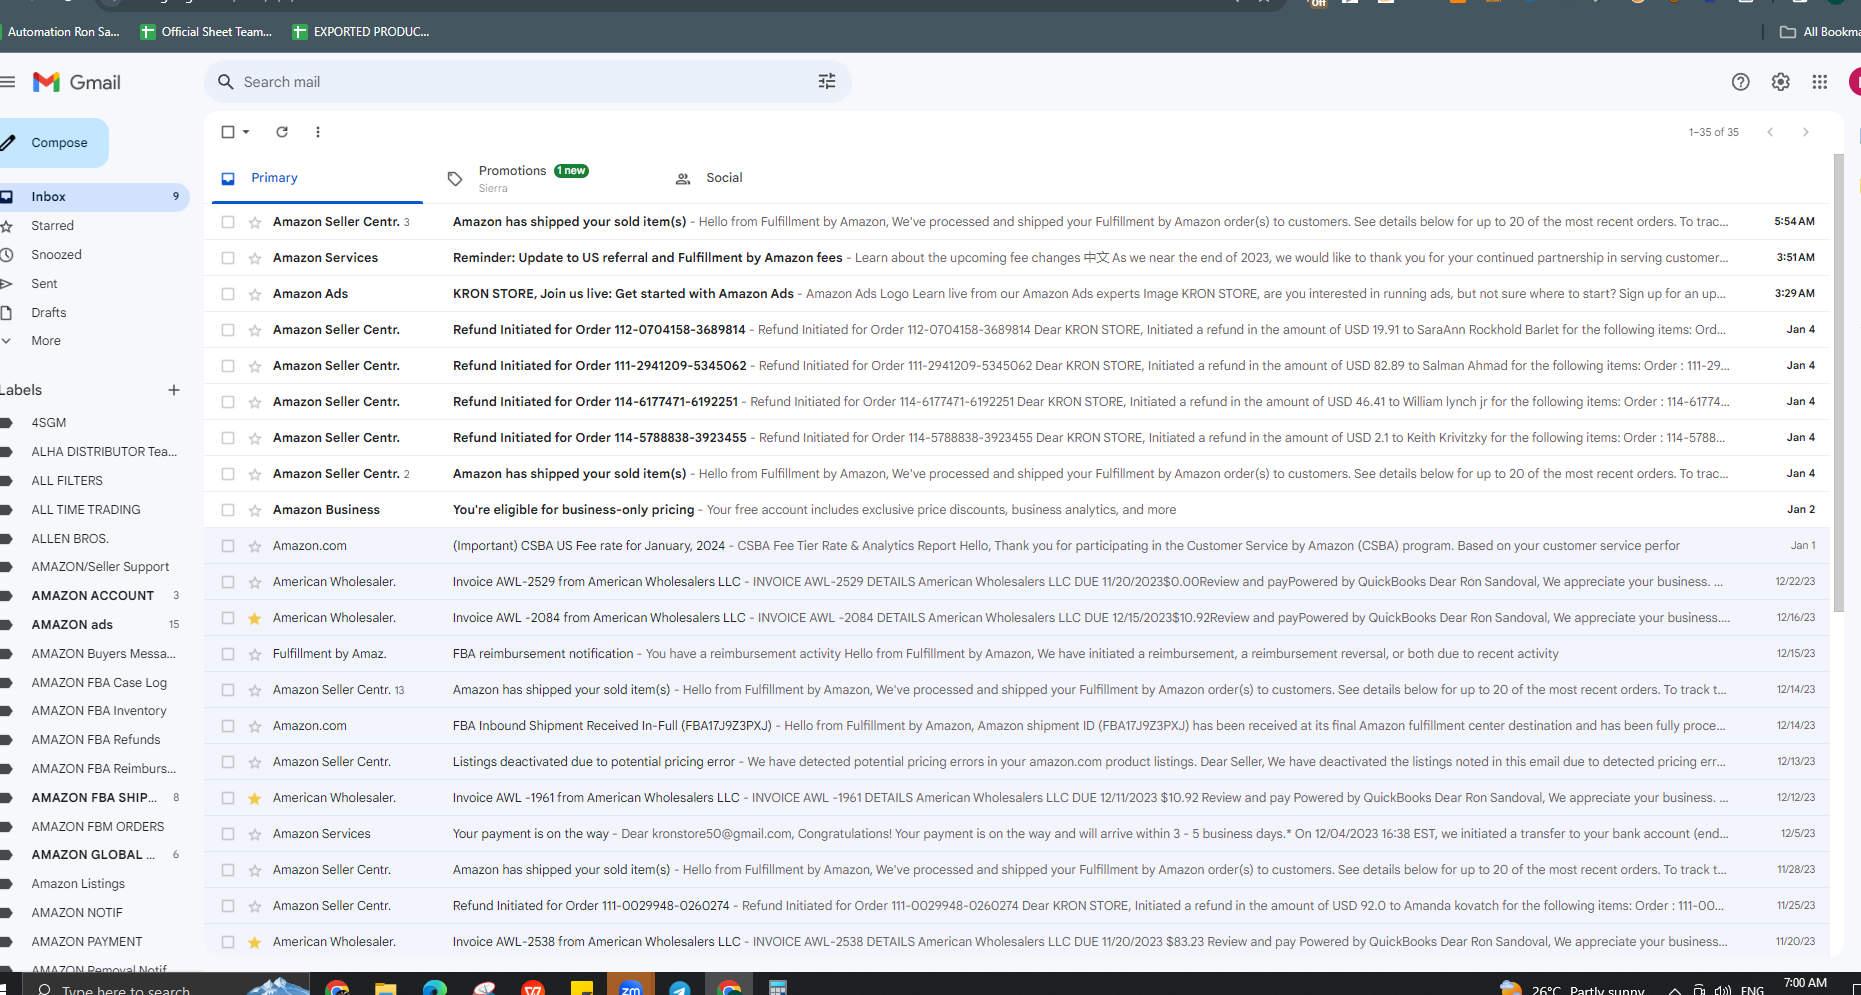Open the ALLEN BROS. label
1861x995 pixels.
(x=70, y=539)
